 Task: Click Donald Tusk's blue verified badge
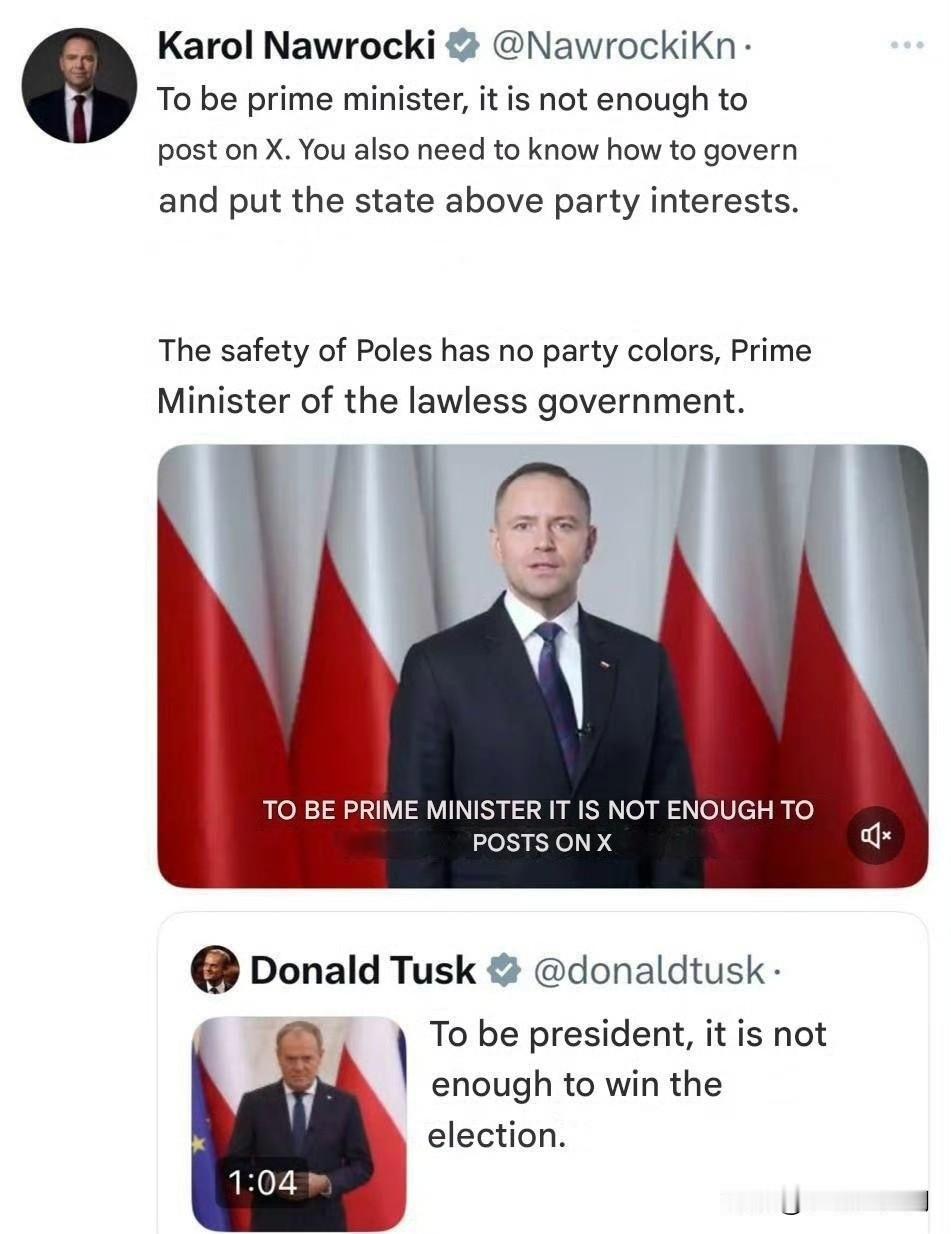click(504, 969)
